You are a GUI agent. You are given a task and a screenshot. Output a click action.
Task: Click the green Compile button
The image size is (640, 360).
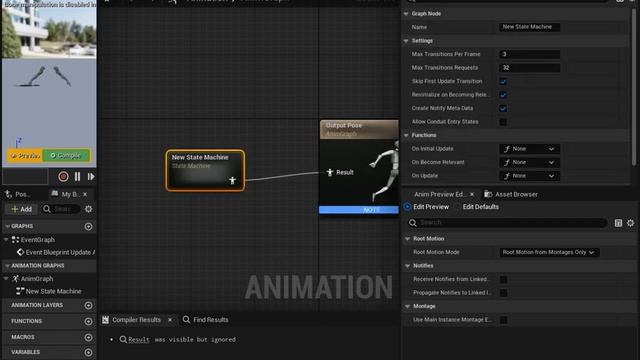pyautogui.click(x=66, y=156)
